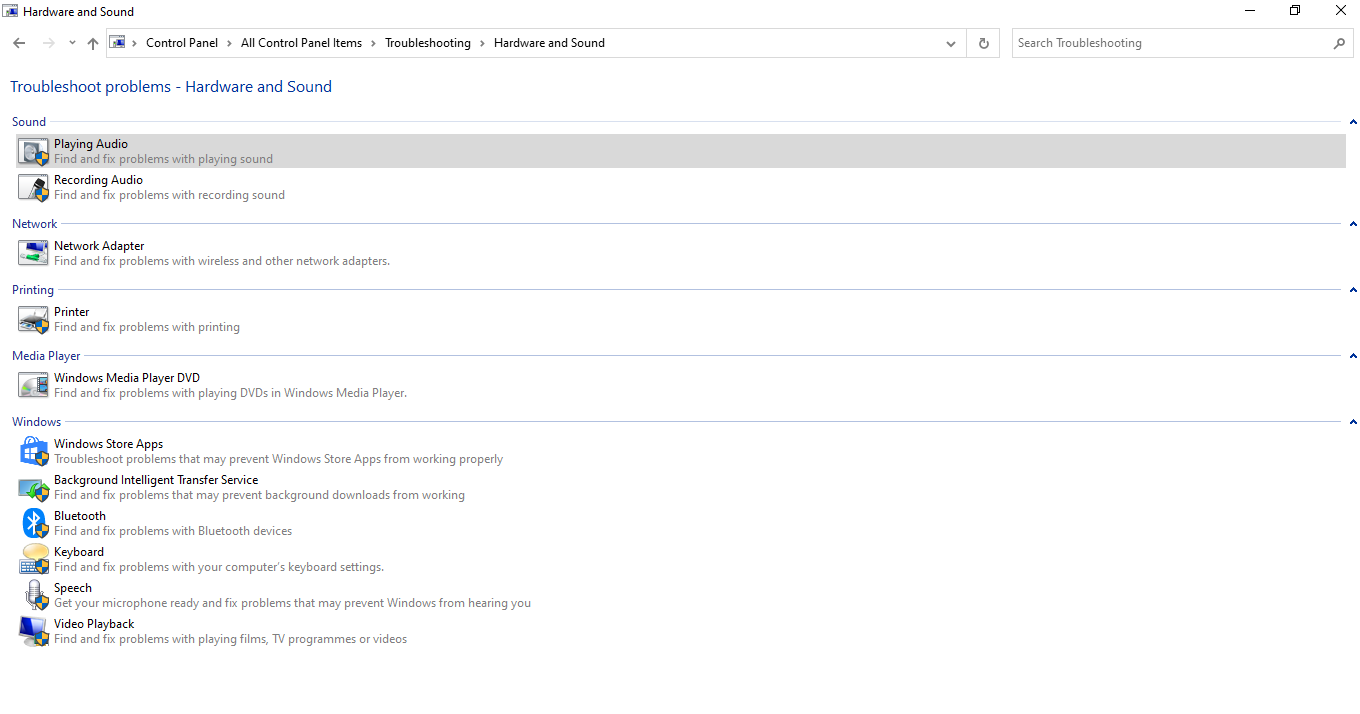Go back with the Back arrow

pyautogui.click(x=19, y=43)
